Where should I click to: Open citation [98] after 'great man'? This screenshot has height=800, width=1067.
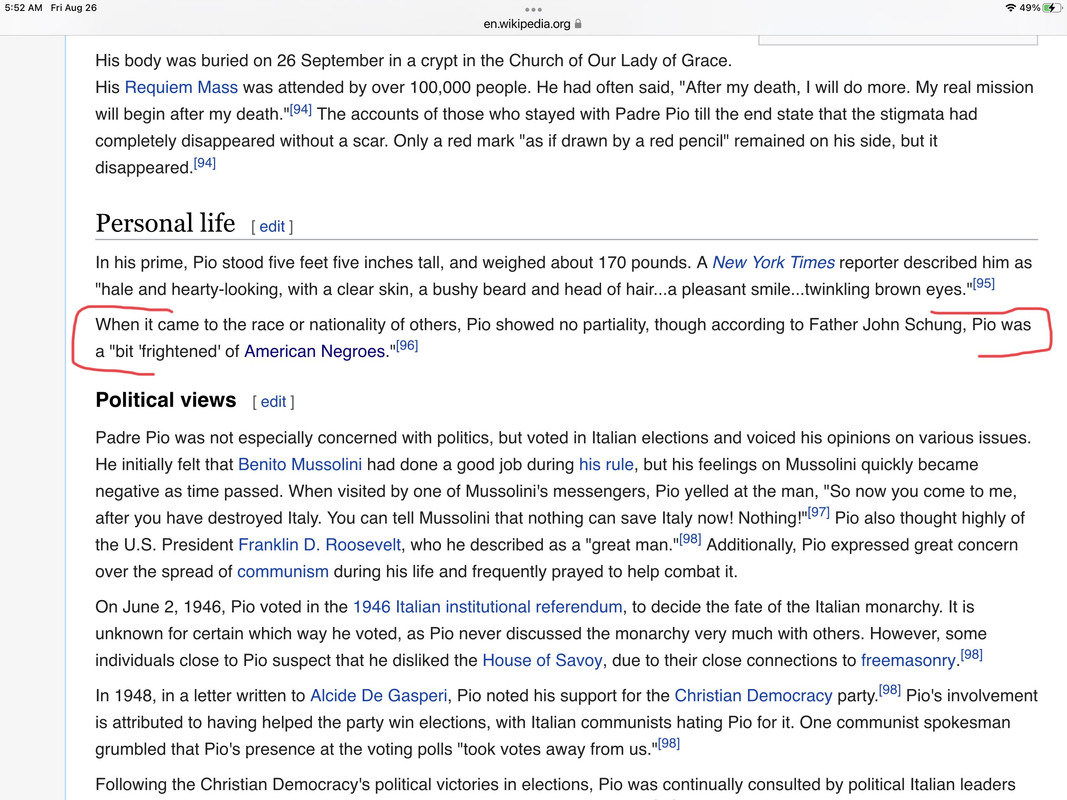coord(689,539)
